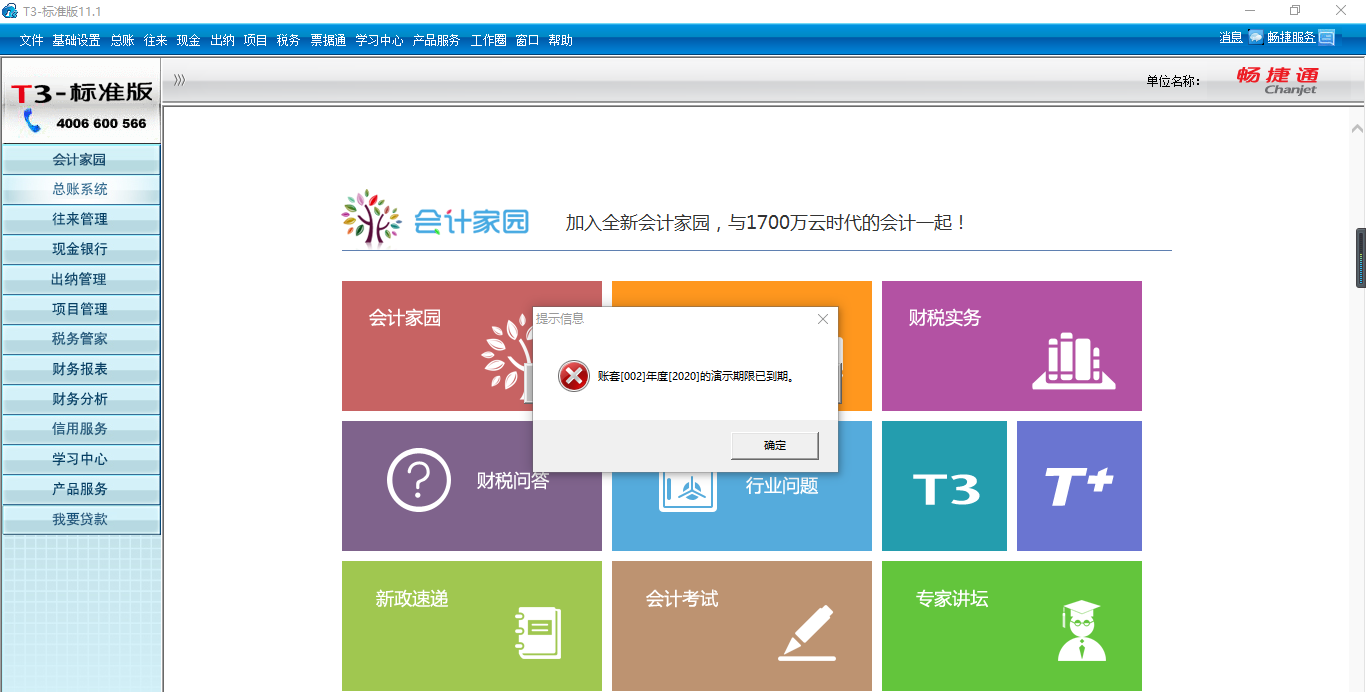Open the teal T3 tile
Viewport: 1366px width, 692px height.
tap(944, 486)
